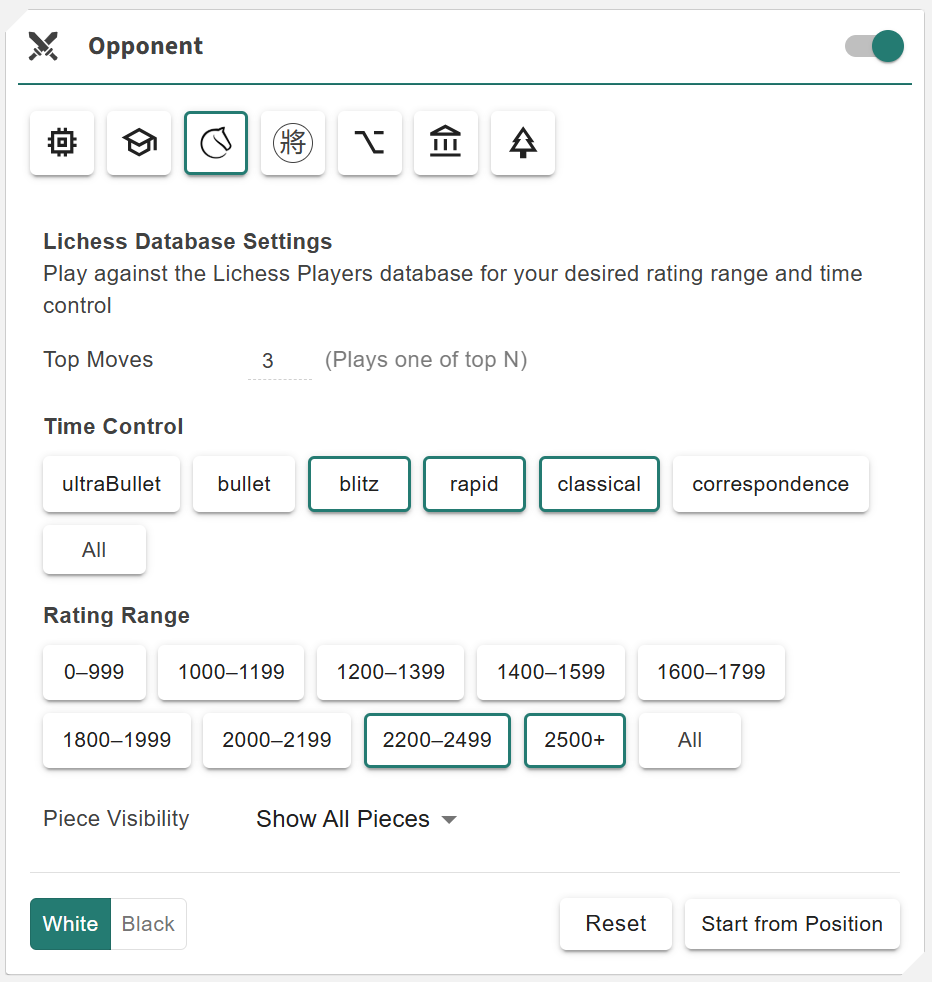932x982 pixels.
Task: Click the Chinese character opponent icon
Action: [293, 143]
